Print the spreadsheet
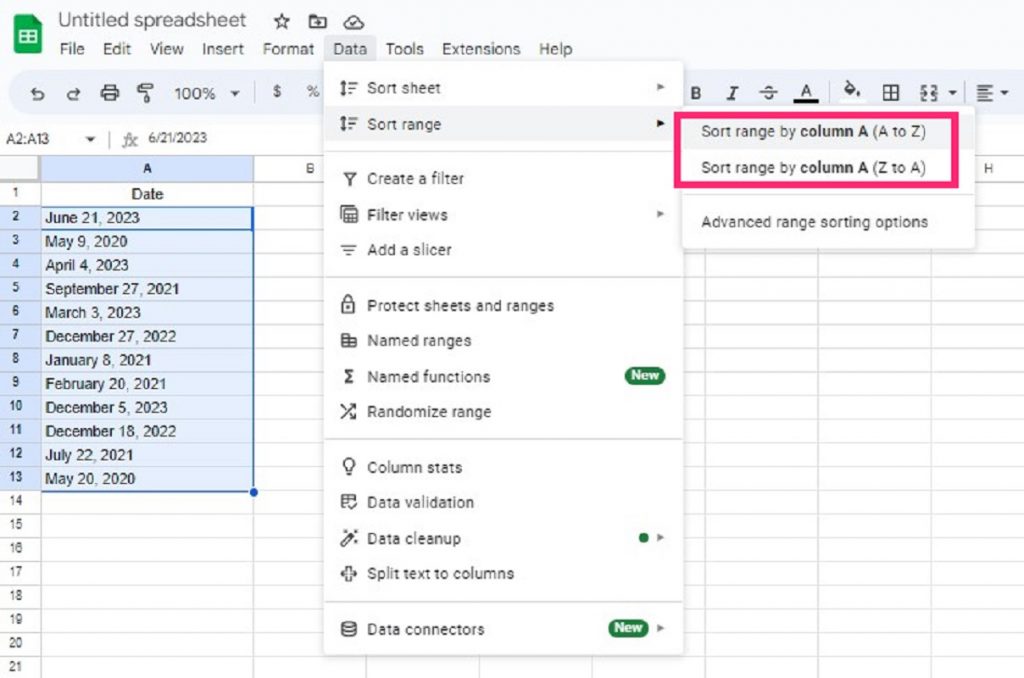 click(109, 93)
